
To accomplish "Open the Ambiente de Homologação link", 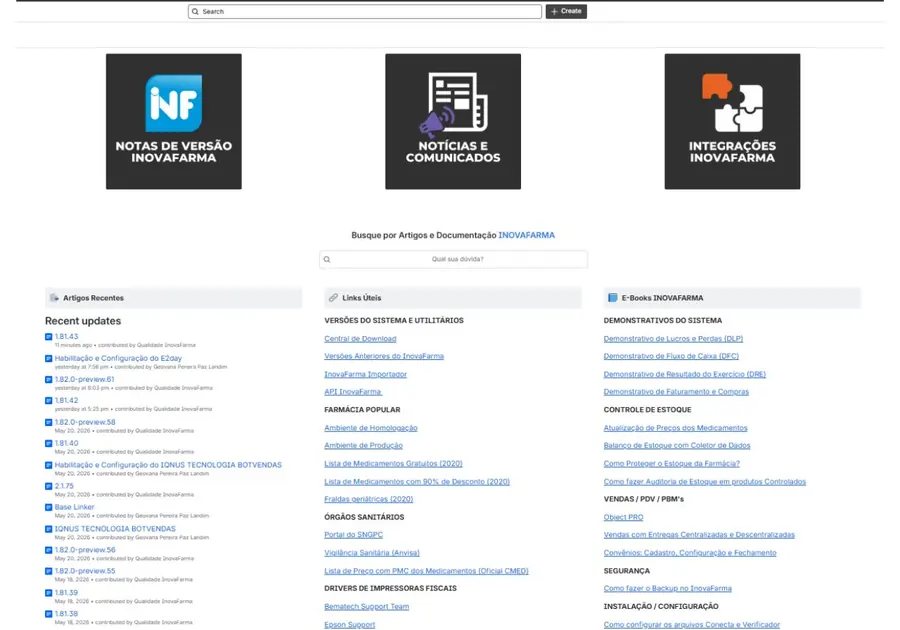I will coord(371,428).
